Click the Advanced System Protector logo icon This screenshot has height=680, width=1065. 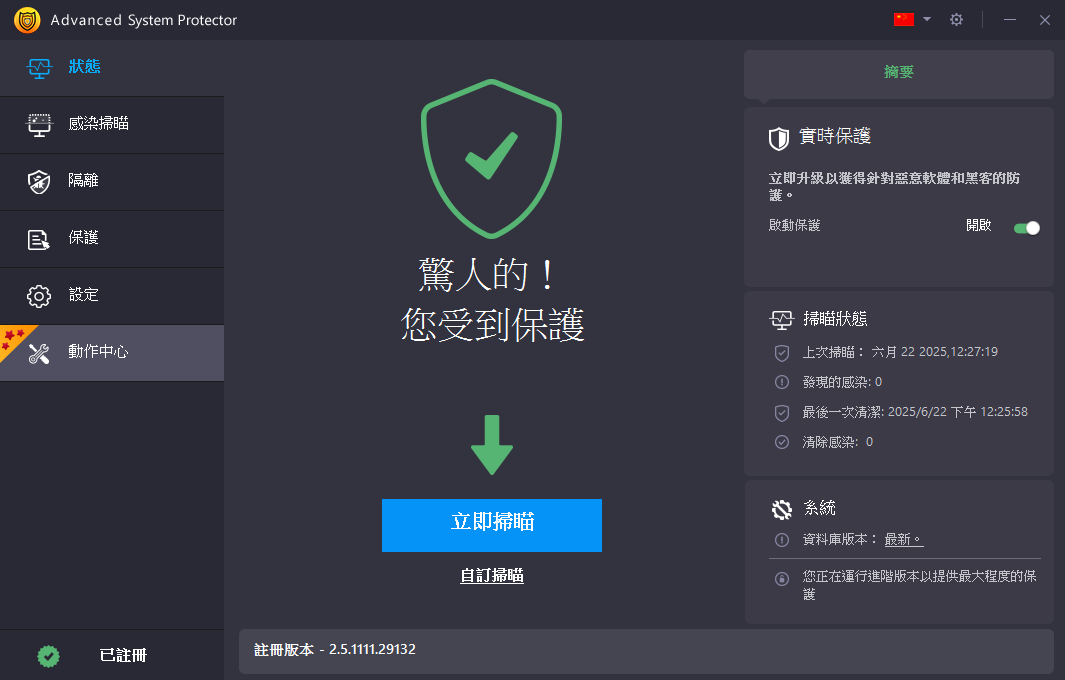(27, 20)
